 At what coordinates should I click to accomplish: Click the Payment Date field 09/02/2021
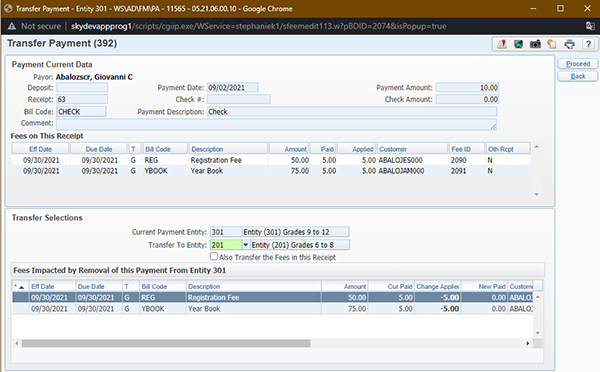[x=233, y=88]
